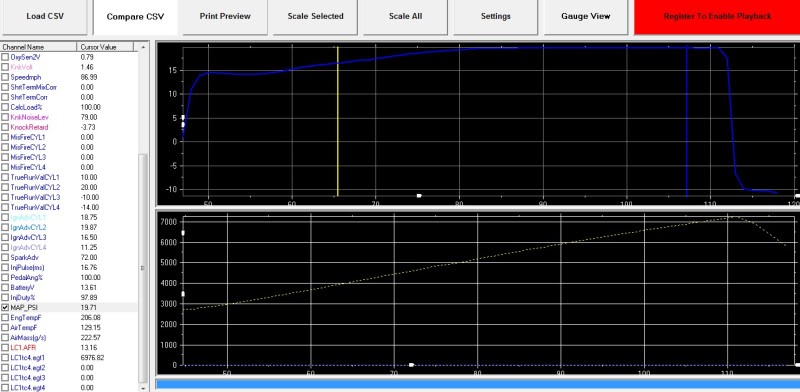Check the InjPulse(ms) checkbox
This screenshot has width=800, height=392.
[5, 267]
